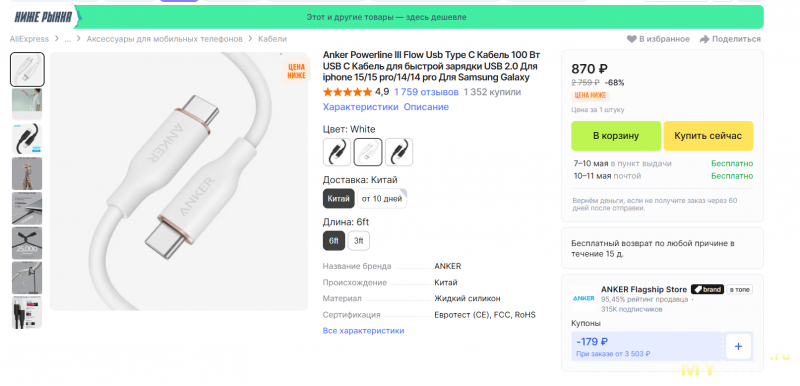
Task: Expand Все характеристики list
Action: click(363, 331)
